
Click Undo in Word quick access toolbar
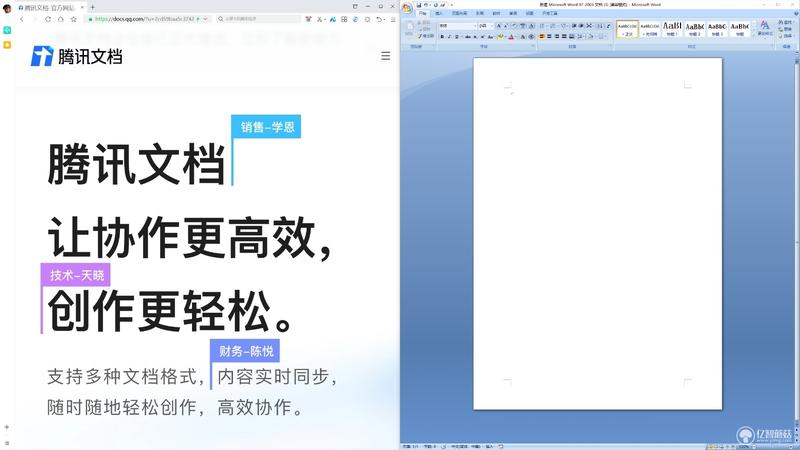coord(426,5)
